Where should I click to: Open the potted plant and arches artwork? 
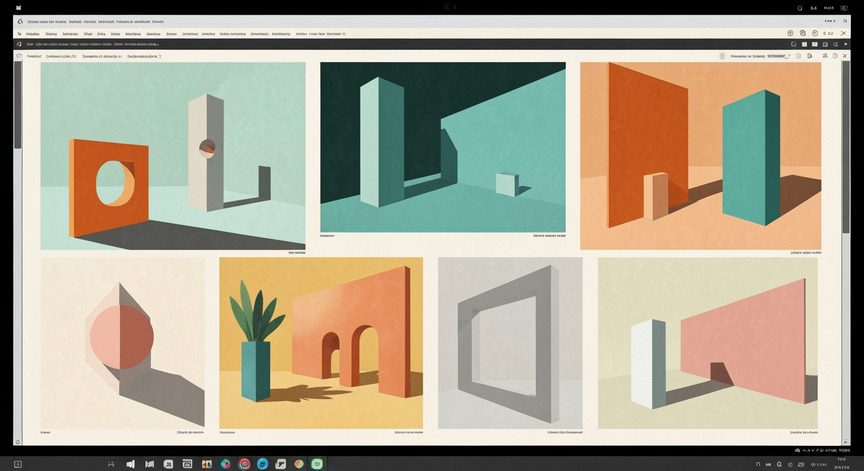pos(321,343)
